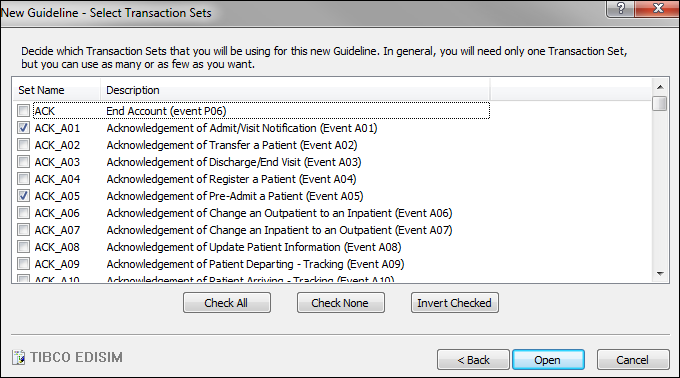Click the TIBCO EDISIM logo icon
Image resolution: width=680 pixels, height=378 pixels.
coord(19,358)
